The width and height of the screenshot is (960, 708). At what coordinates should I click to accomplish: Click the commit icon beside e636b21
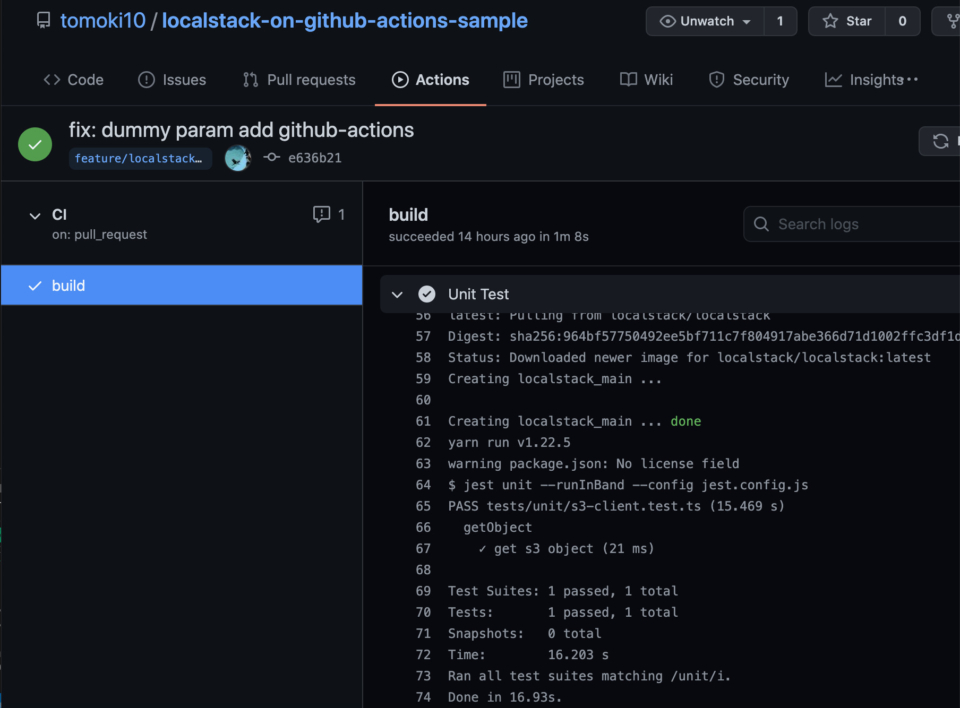pos(272,158)
